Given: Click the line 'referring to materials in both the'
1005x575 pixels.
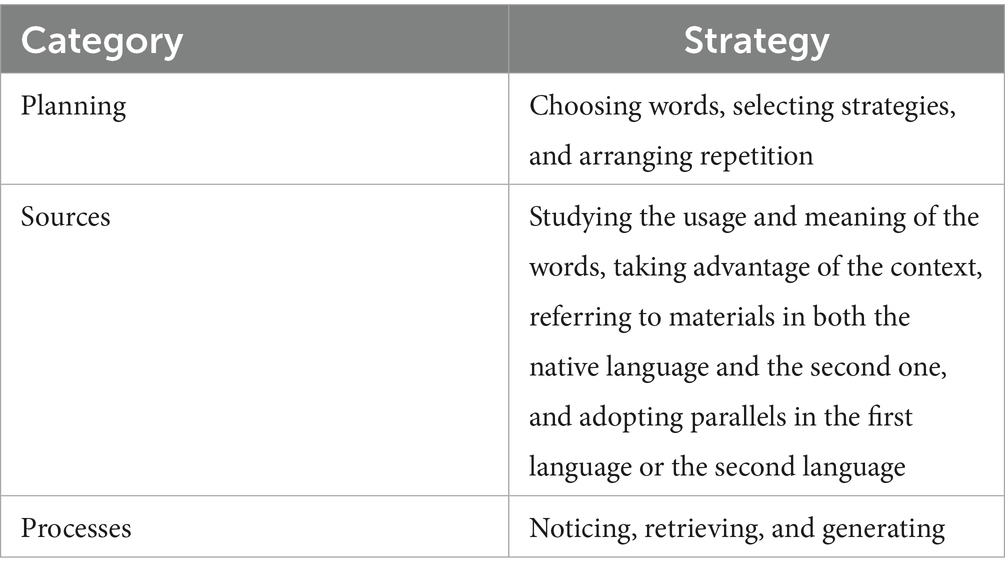Looking at the screenshot, I should pyautogui.click(x=720, y=314).
